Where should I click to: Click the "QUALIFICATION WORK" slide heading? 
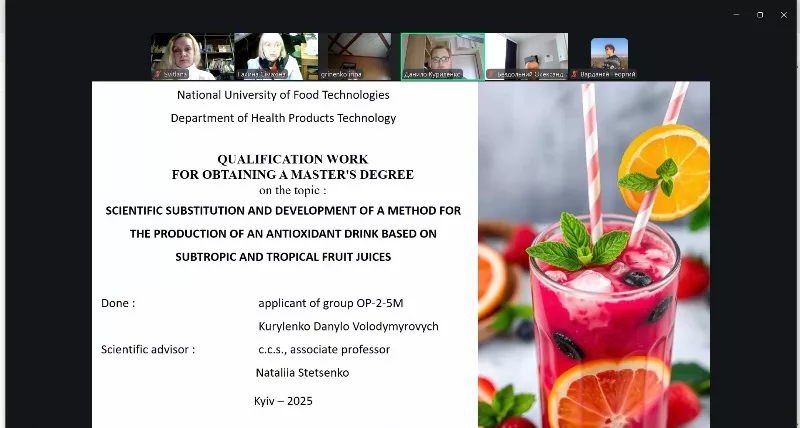[x=292, y=159]
